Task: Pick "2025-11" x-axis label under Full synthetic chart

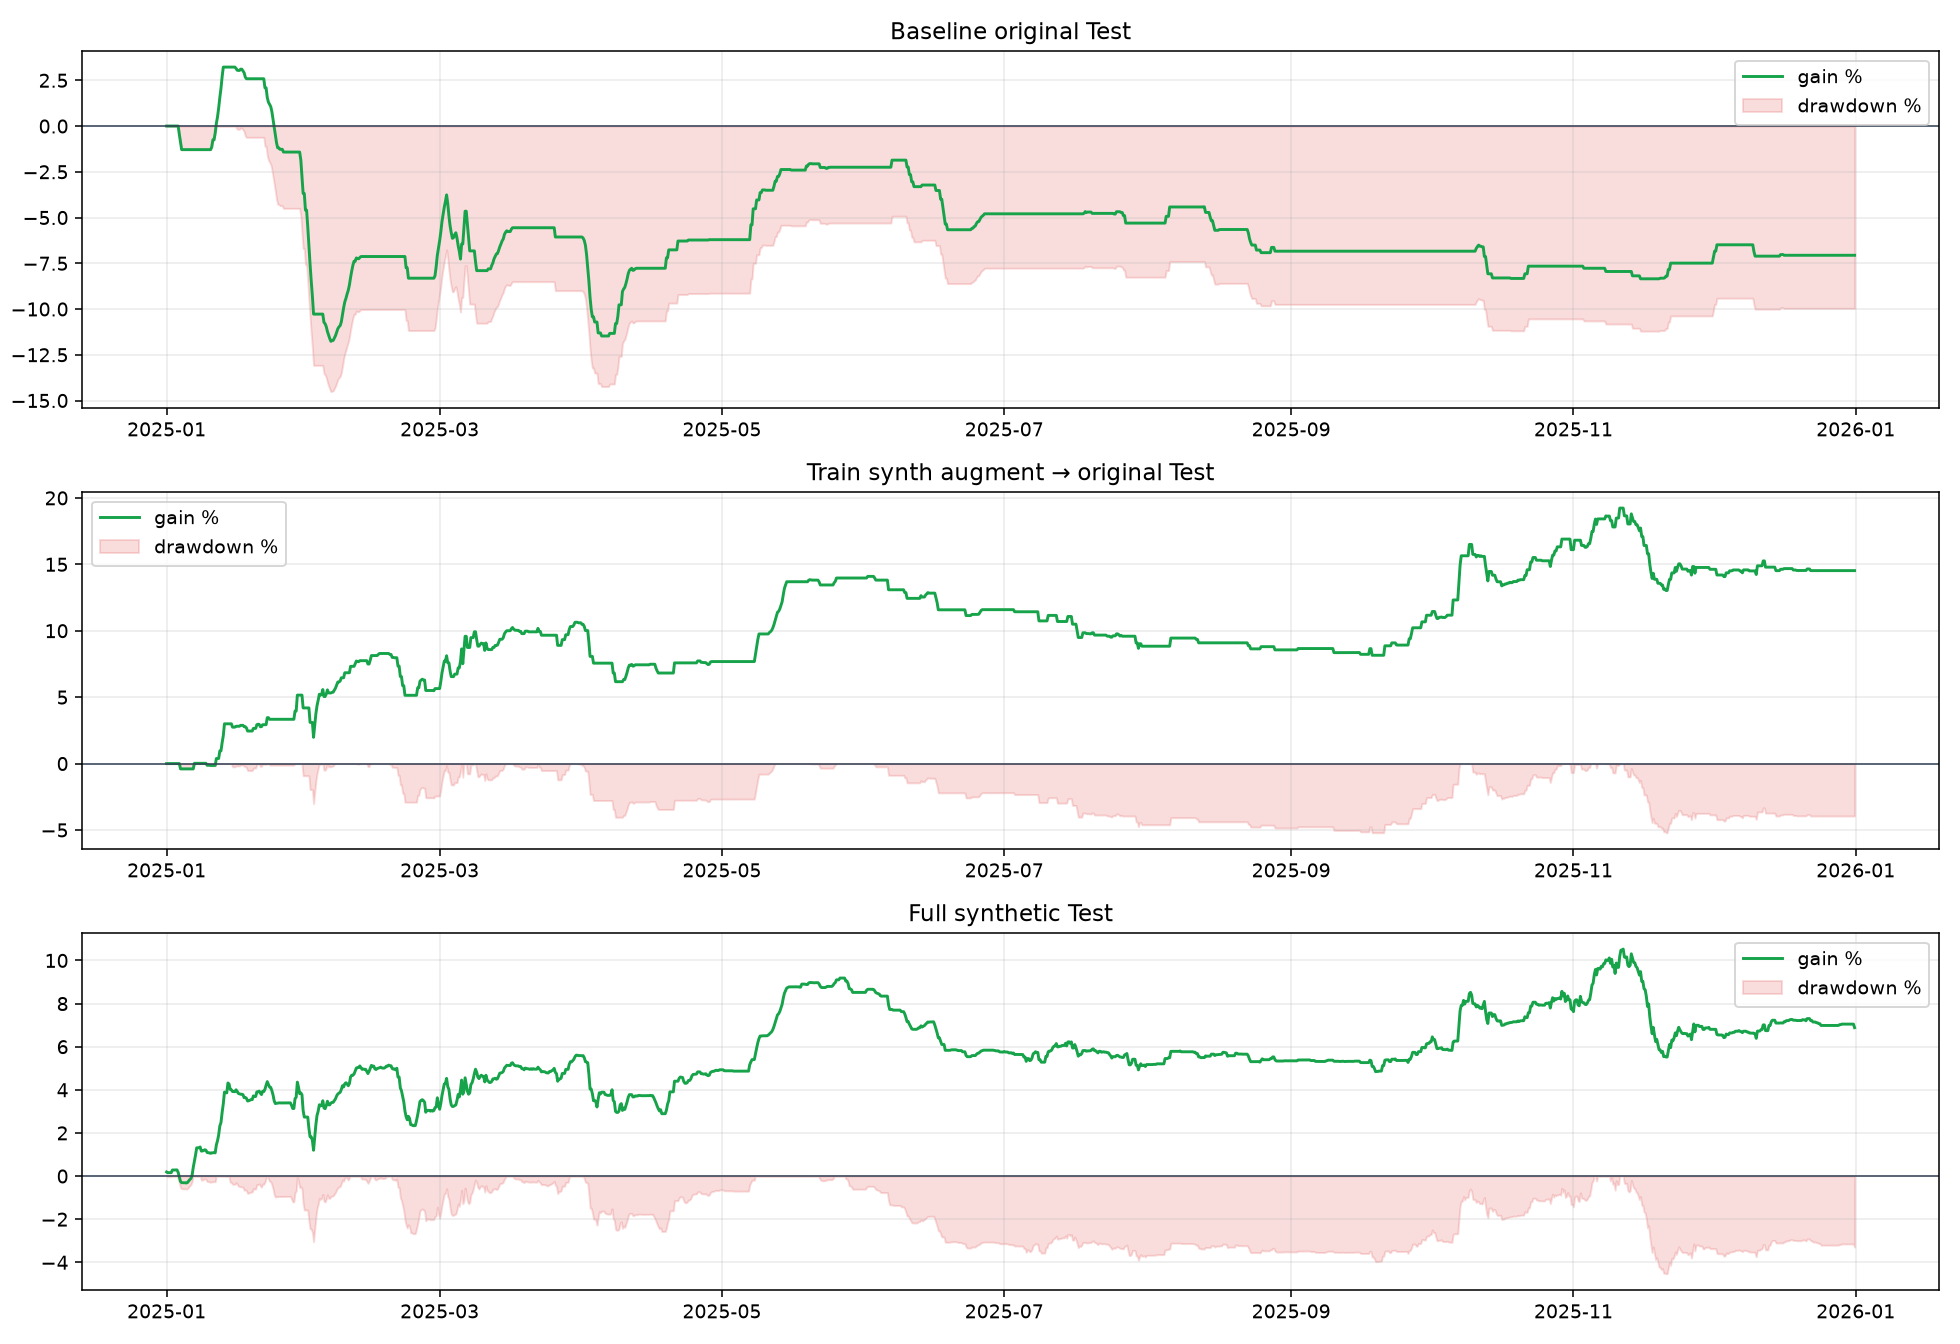Action: (1573, 1312)
